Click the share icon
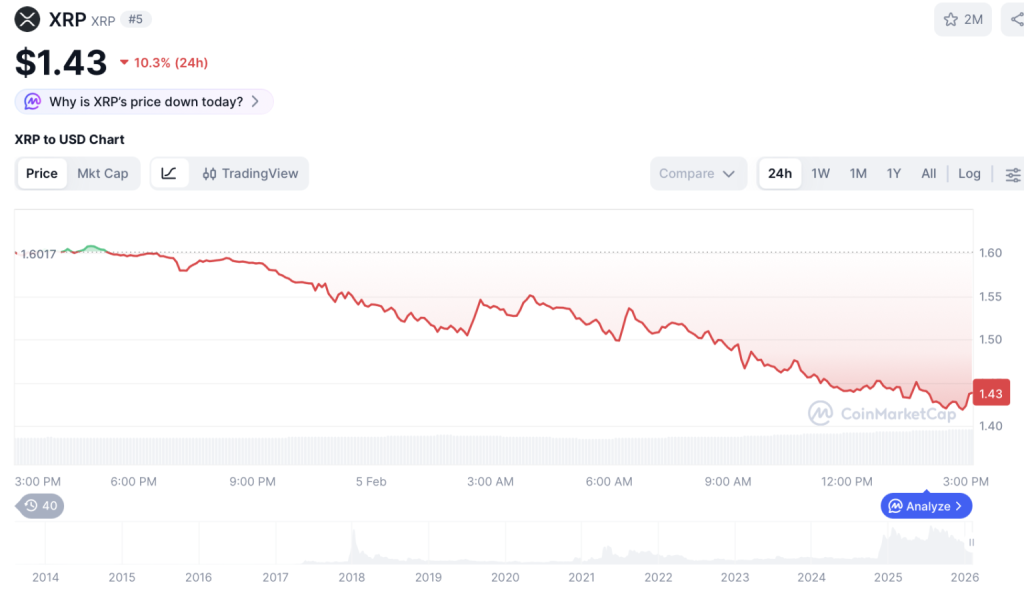 [x=1014, y=19]
